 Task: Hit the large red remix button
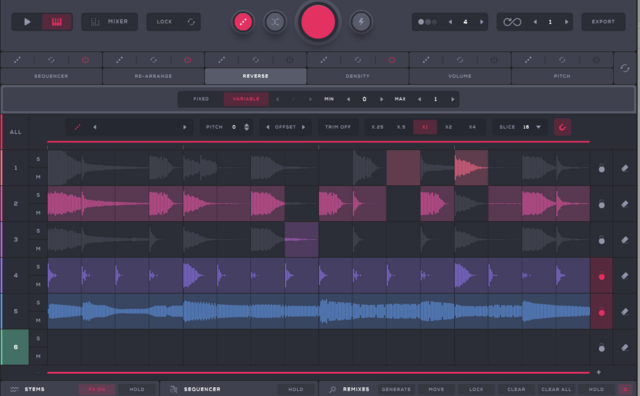tap(318, 22)
